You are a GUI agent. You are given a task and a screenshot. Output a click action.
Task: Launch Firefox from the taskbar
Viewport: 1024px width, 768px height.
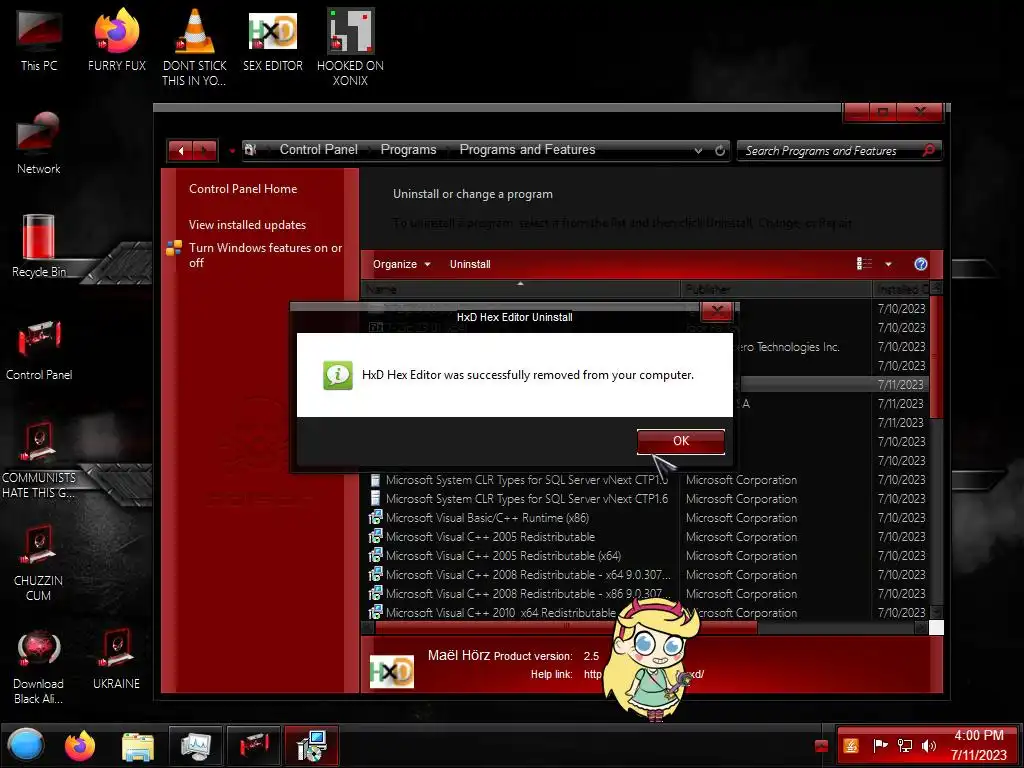[80, 745]
